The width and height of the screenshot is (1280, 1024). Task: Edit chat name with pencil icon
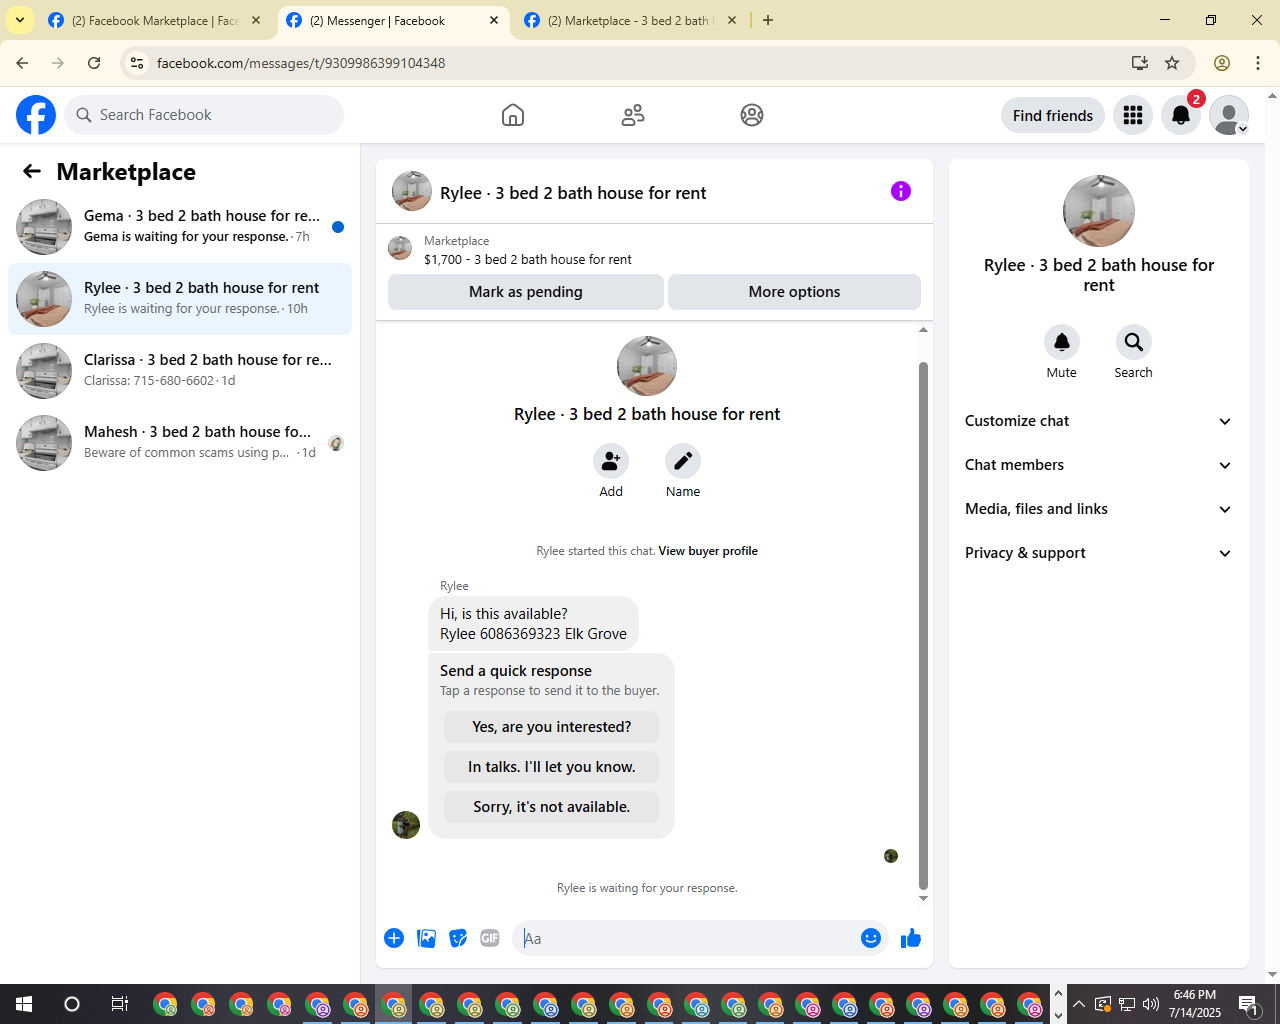pyautogui.click(x=683, y=461)
